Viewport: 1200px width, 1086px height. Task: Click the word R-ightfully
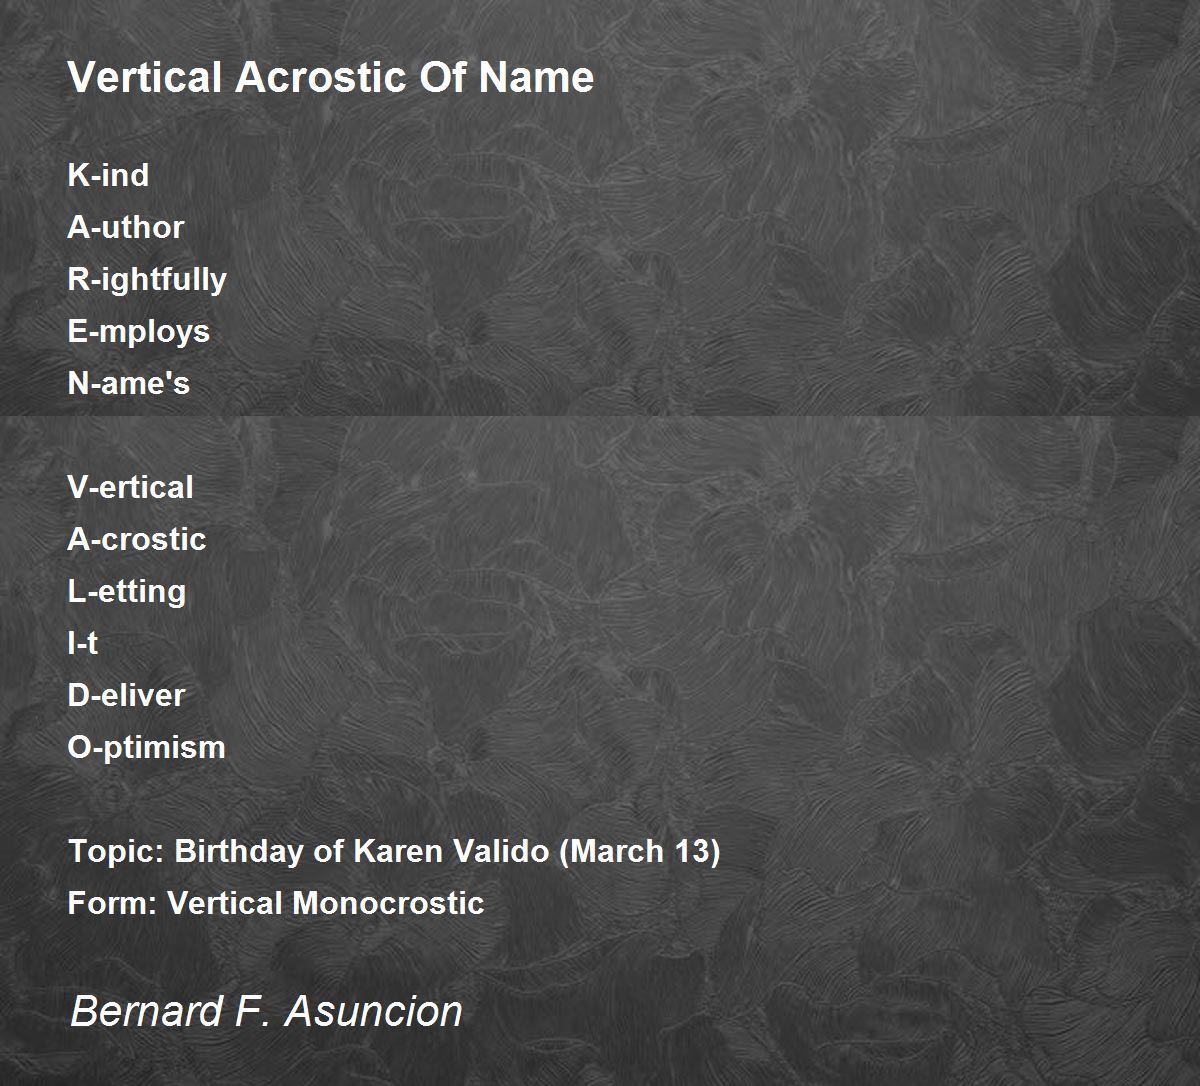(147, 280)
